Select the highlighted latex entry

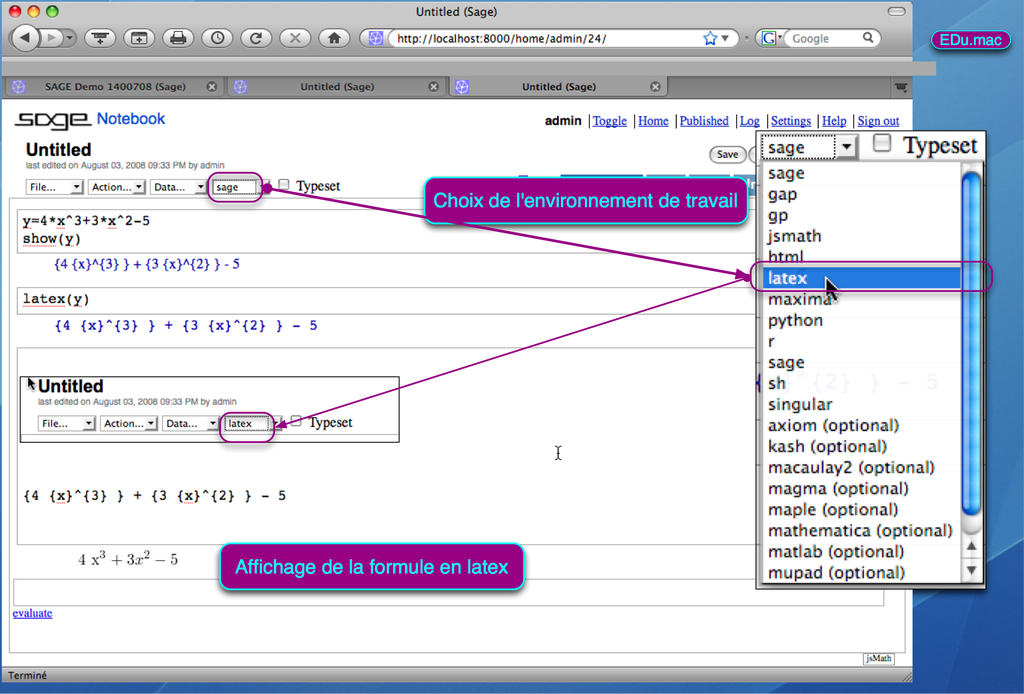click(x=861, y=278)
